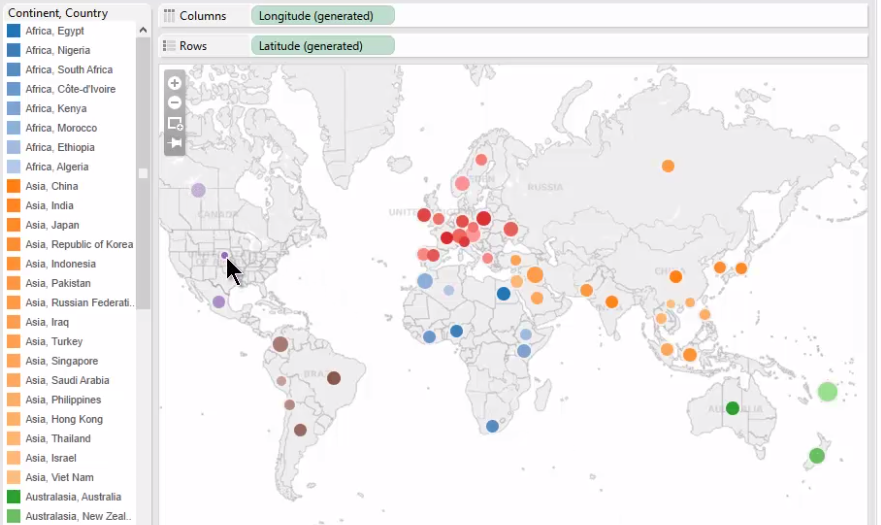Click the Australasia, Australia green swatch
This screenshot has width=881, height=525.
tap(14, 497)
